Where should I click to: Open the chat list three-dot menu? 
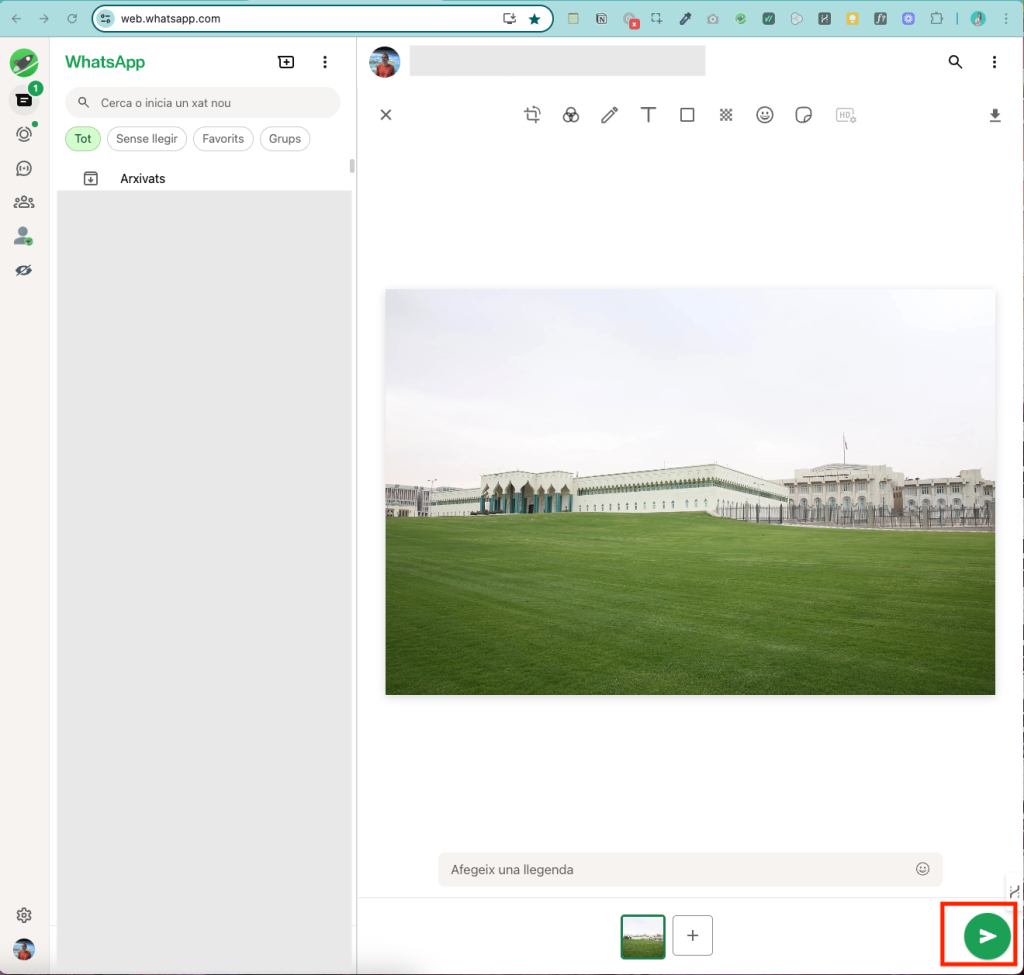(325, 62)
